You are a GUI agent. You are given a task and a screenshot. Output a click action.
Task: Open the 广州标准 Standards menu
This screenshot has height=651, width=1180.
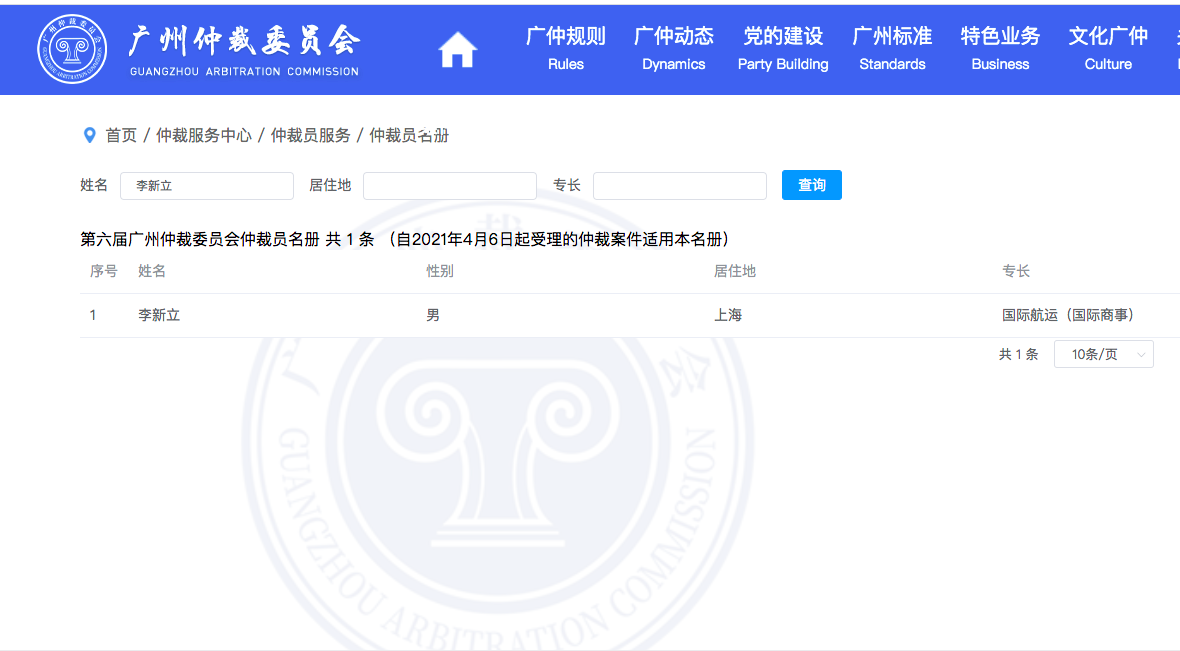tap(892, 50)
